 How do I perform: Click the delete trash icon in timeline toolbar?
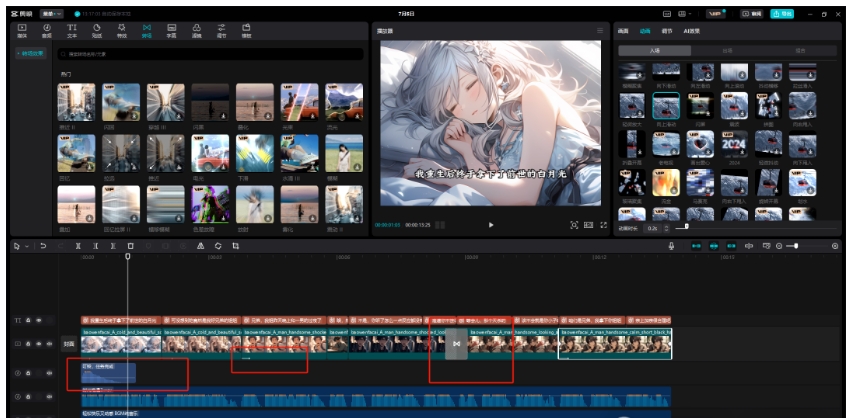coord(130,246)
